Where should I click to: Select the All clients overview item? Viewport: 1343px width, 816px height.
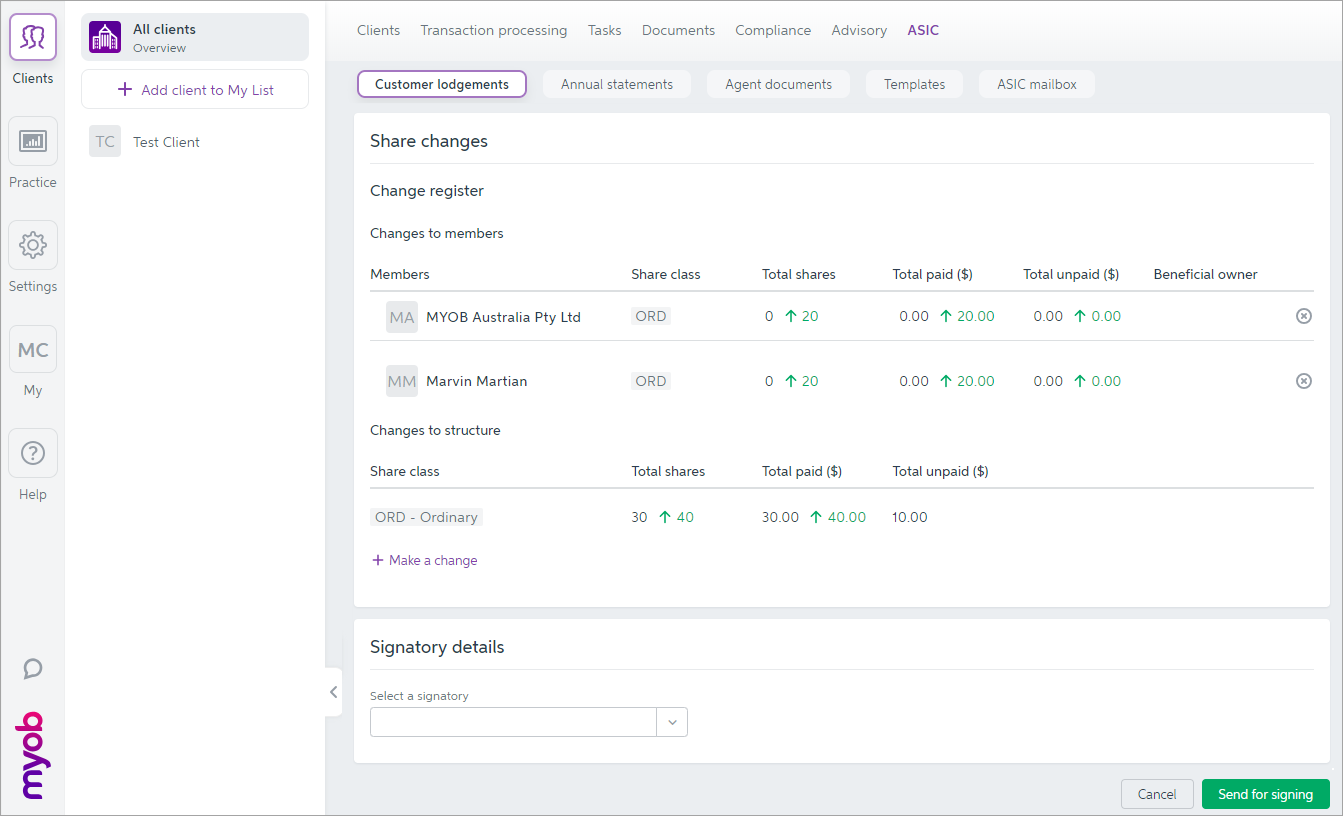tap(195, 37)
